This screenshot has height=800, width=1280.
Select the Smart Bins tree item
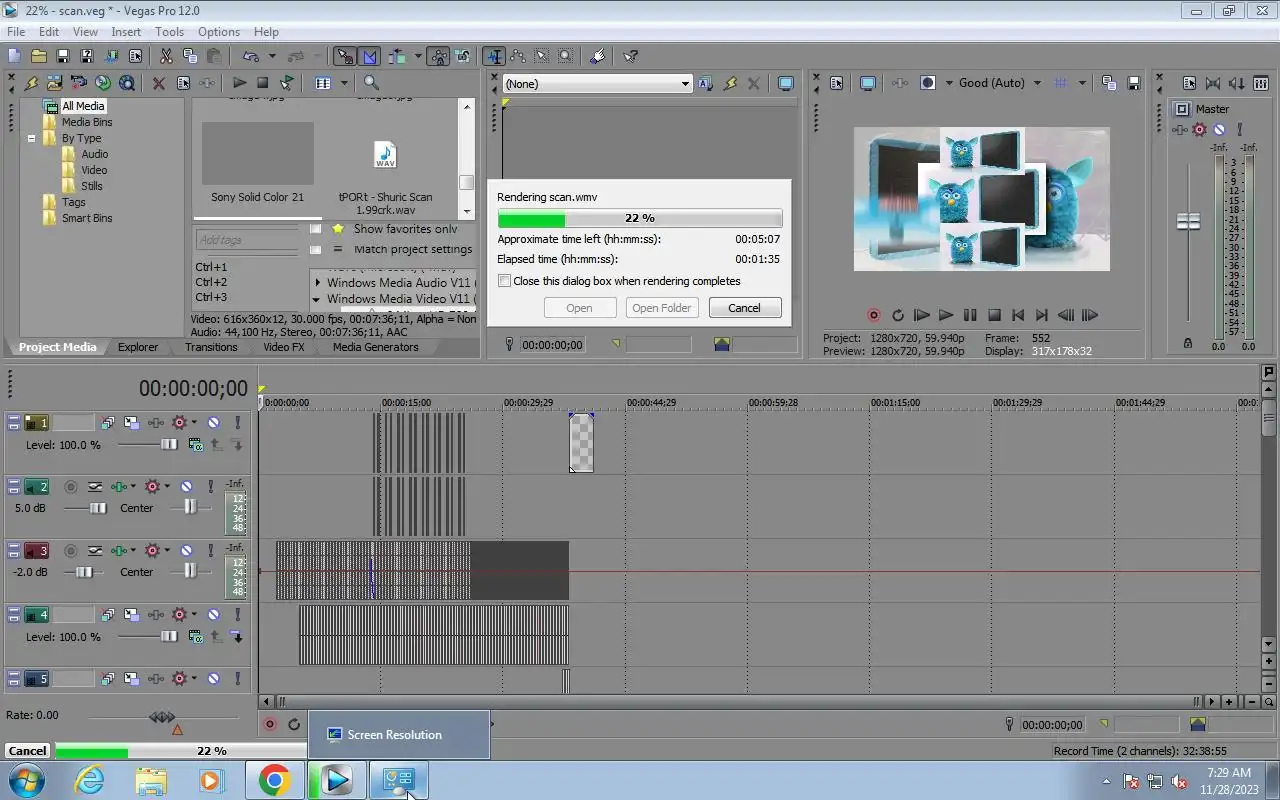click(x=87, y=218)
